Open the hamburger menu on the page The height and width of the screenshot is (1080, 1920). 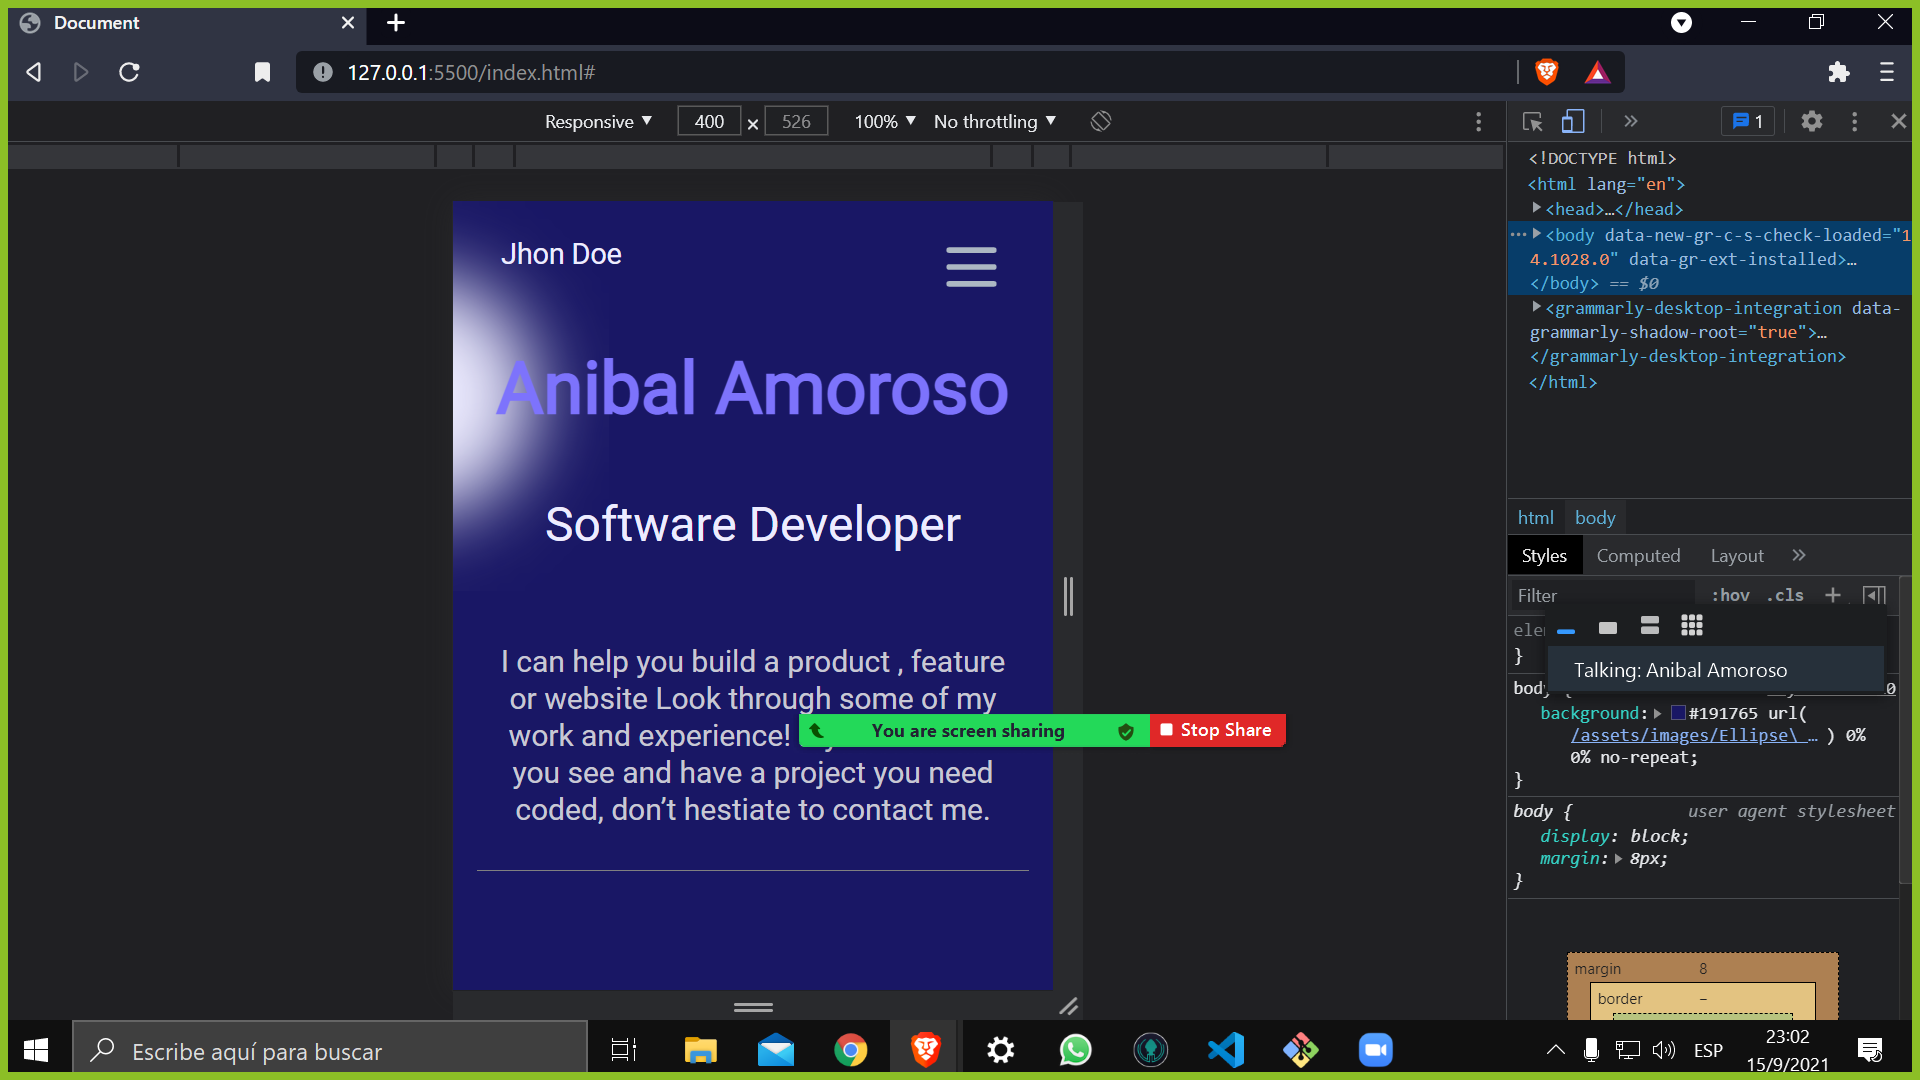click(x=971, y=267)
